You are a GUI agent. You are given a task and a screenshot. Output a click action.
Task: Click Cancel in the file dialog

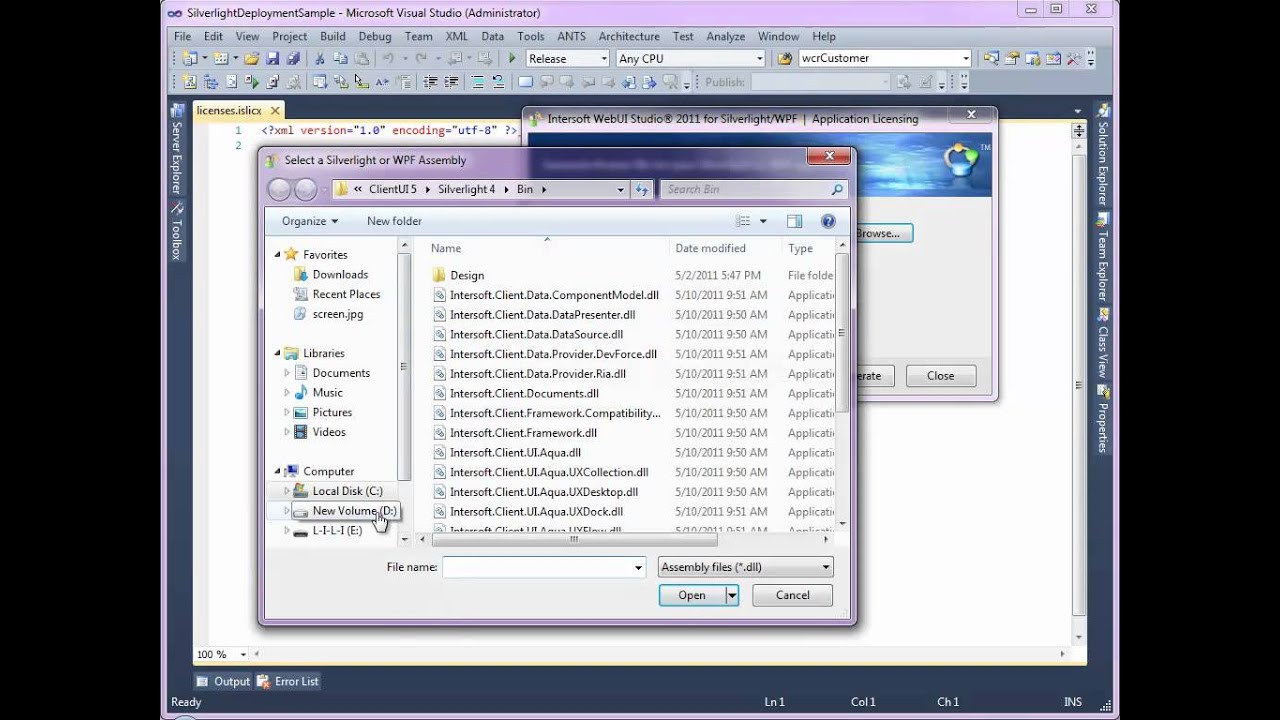pos(793,595)
